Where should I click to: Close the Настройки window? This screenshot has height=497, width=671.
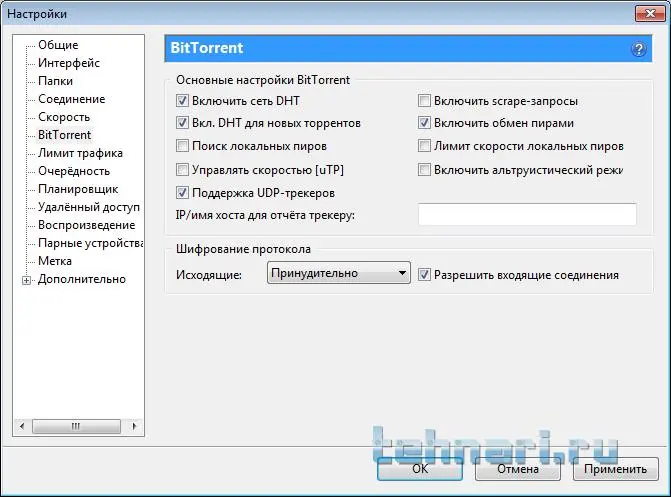(x=650, y=14)
